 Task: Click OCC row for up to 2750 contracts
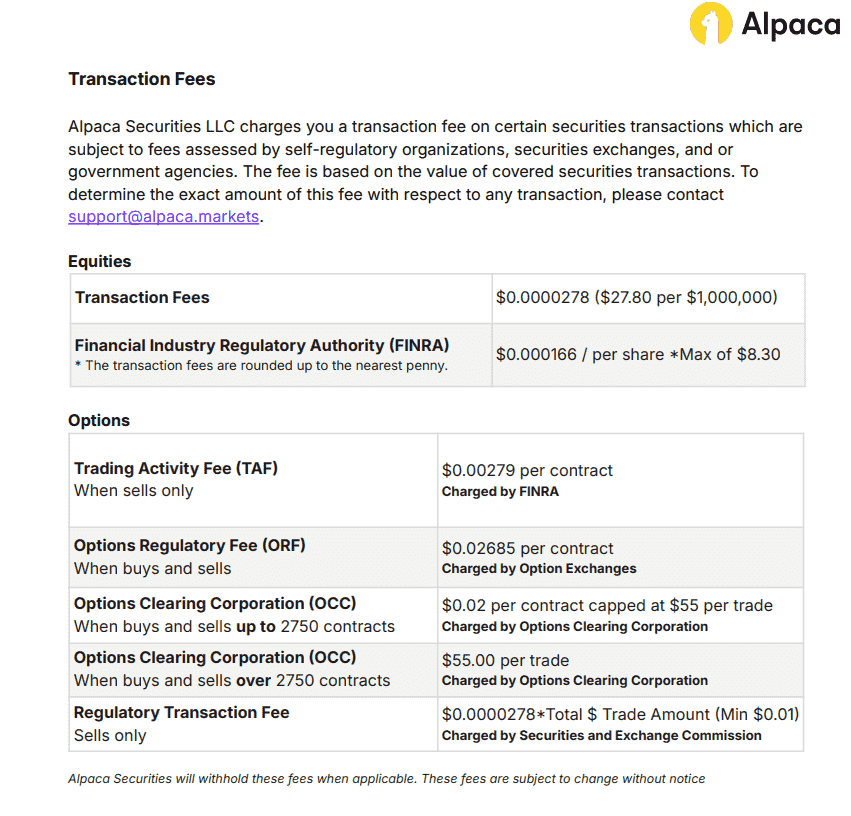pos(436,615)
